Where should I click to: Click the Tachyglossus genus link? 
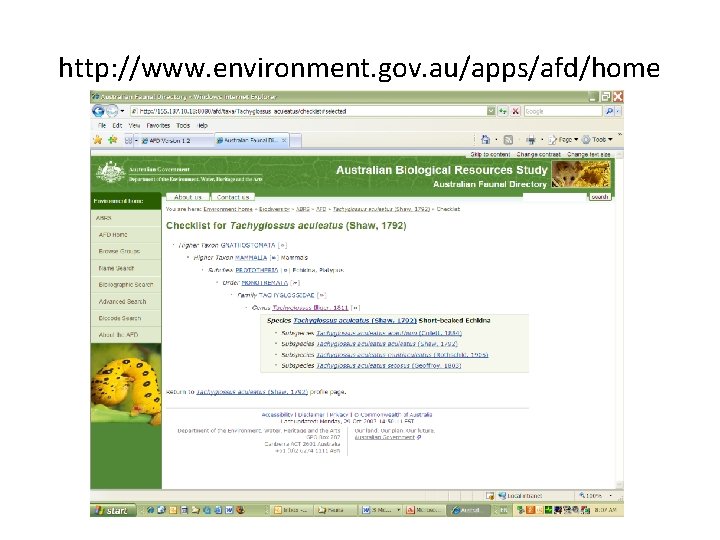310,308
